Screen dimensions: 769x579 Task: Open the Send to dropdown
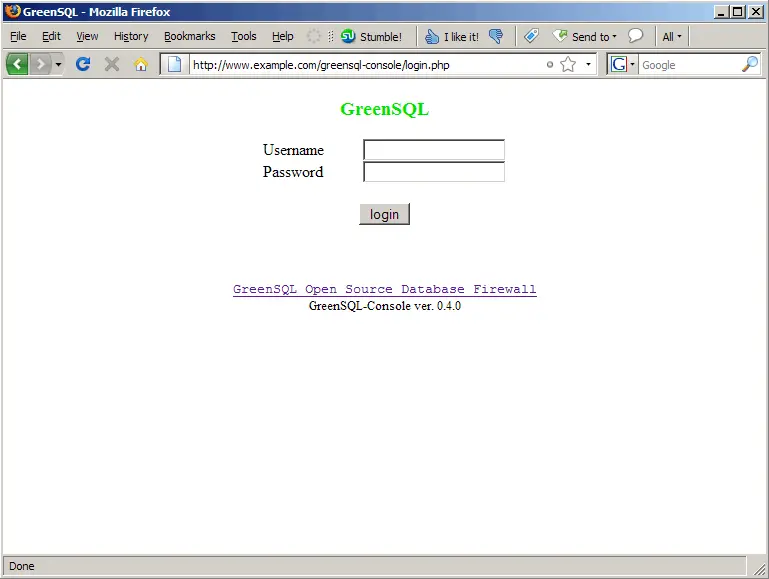click(585, 36)
